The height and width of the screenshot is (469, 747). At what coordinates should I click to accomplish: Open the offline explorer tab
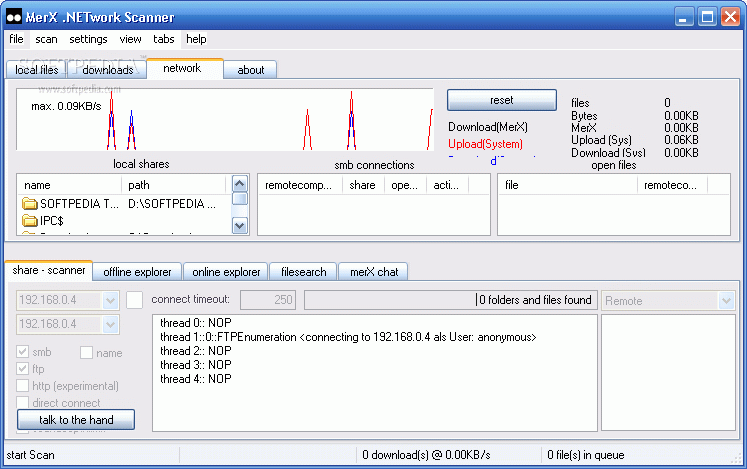coord(137,272)
